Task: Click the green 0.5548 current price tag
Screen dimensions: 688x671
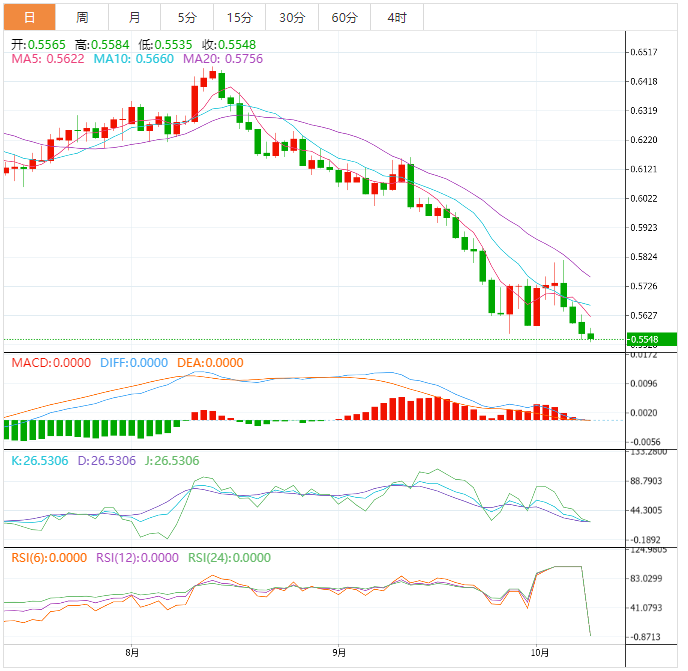Action: tap(652, 339)
